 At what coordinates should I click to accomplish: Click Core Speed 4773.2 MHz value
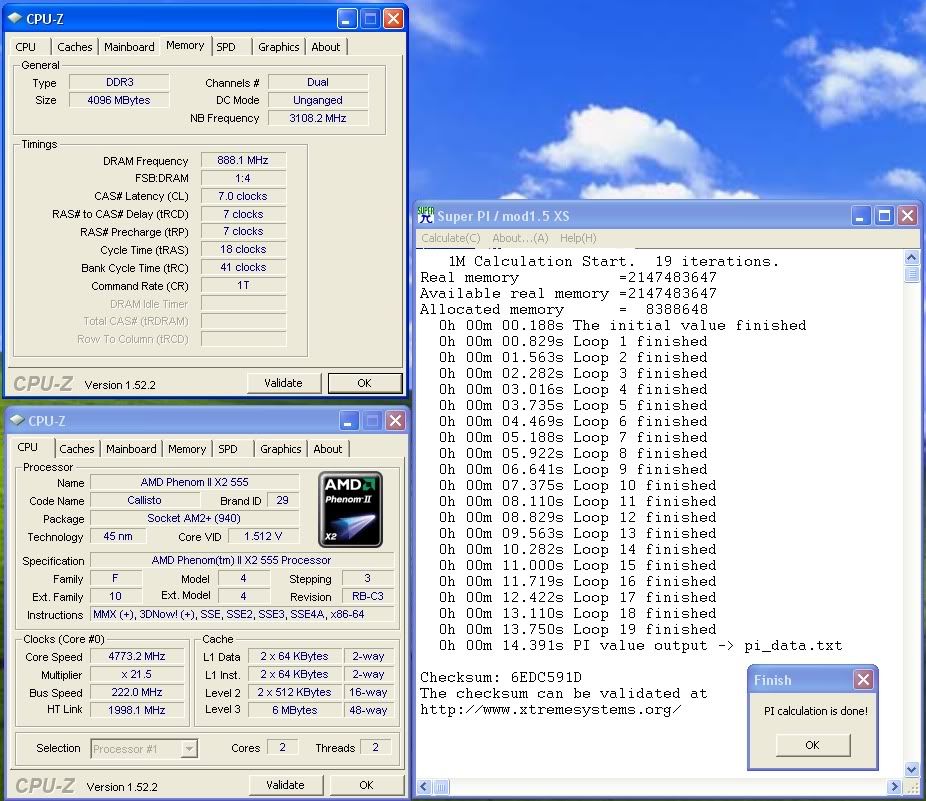tap(136, 656)
